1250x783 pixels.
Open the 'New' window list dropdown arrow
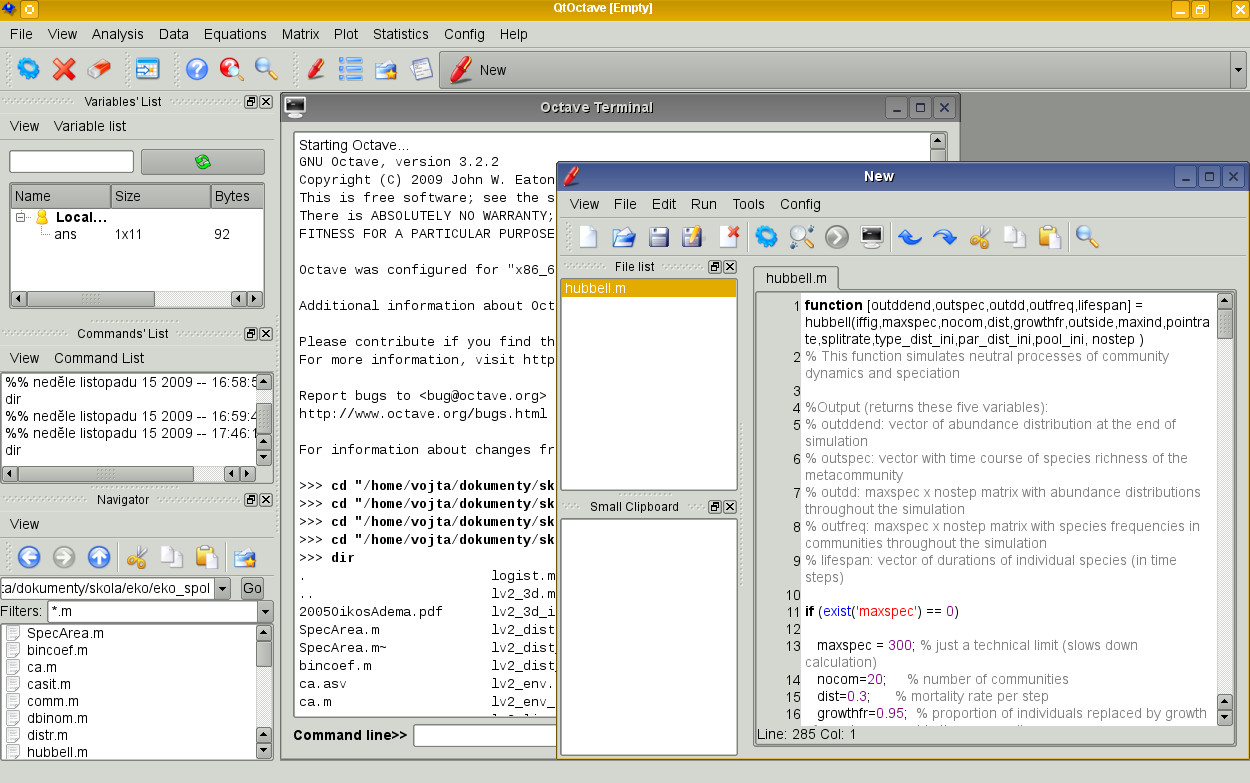1237,70
